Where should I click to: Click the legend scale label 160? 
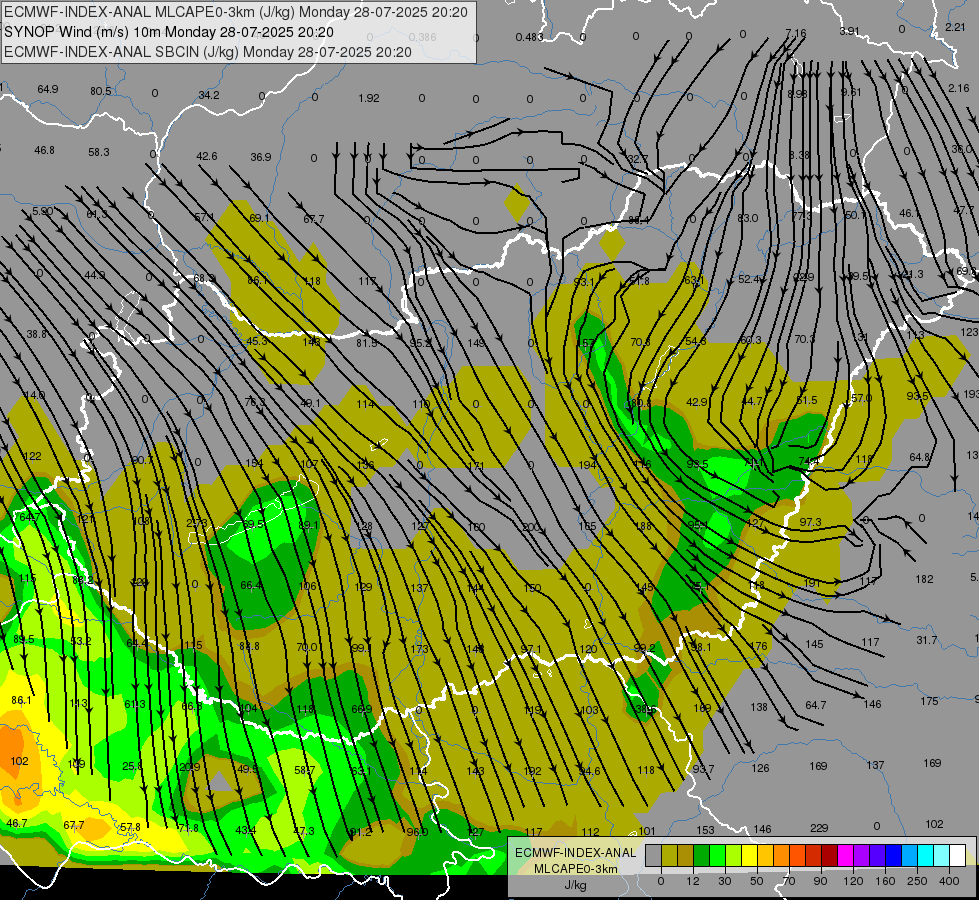[x=885, y=881]
